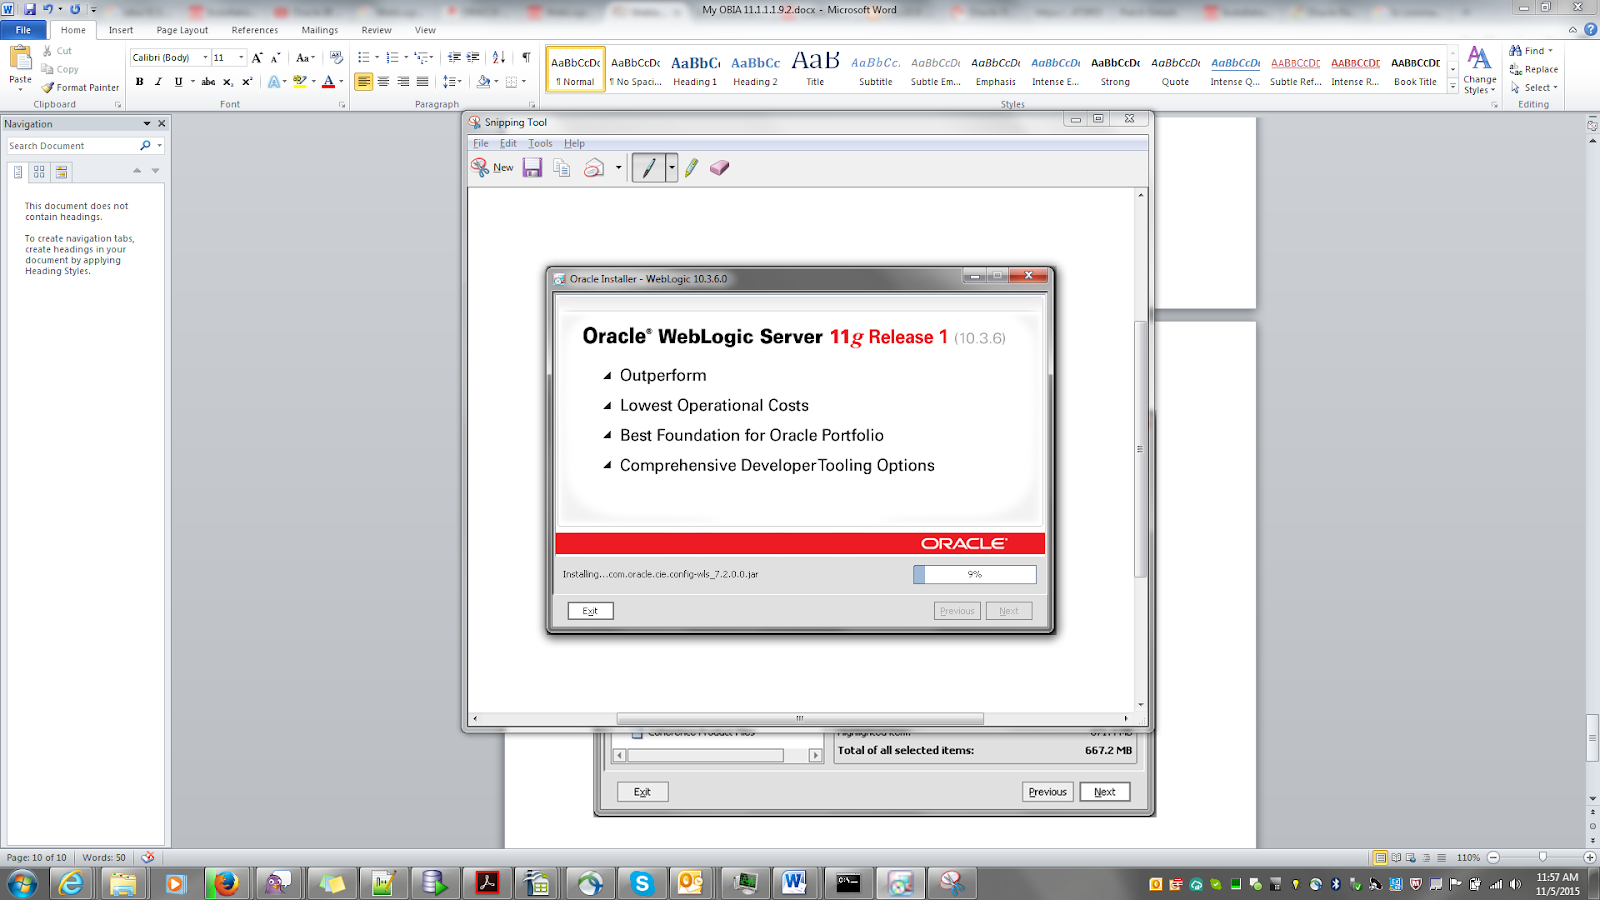This screenshot has height=900, width=1600.
Task: Click Previous button in the Word document image
Action: 1048,792
